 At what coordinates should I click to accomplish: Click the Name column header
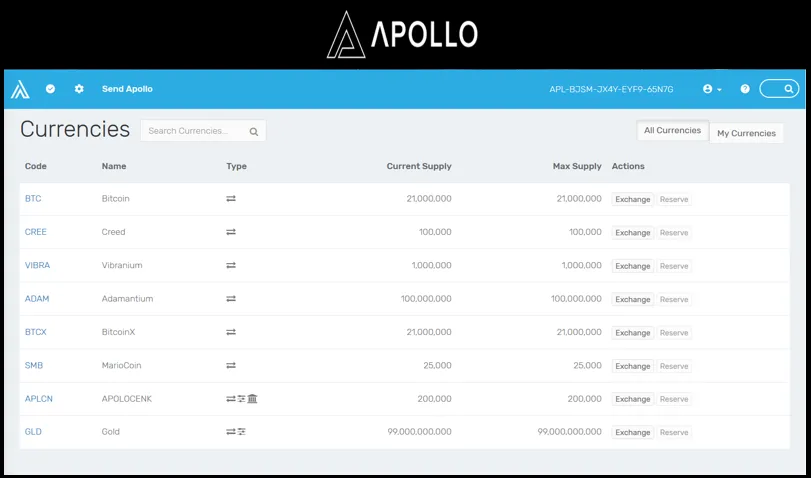click(114, 166)
